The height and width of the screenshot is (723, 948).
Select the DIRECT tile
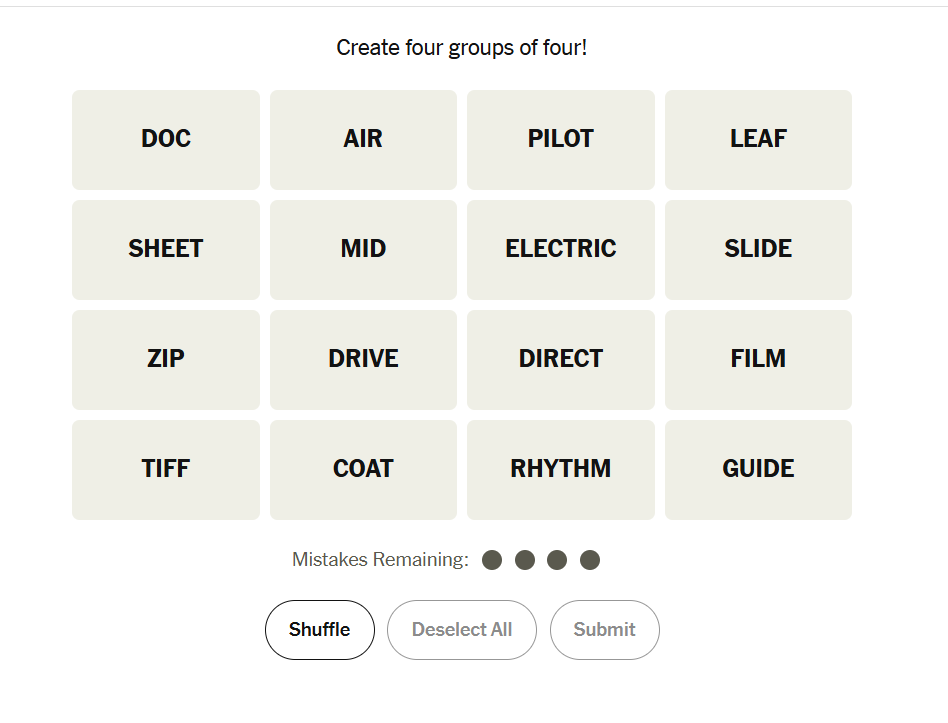click(561, 360)
